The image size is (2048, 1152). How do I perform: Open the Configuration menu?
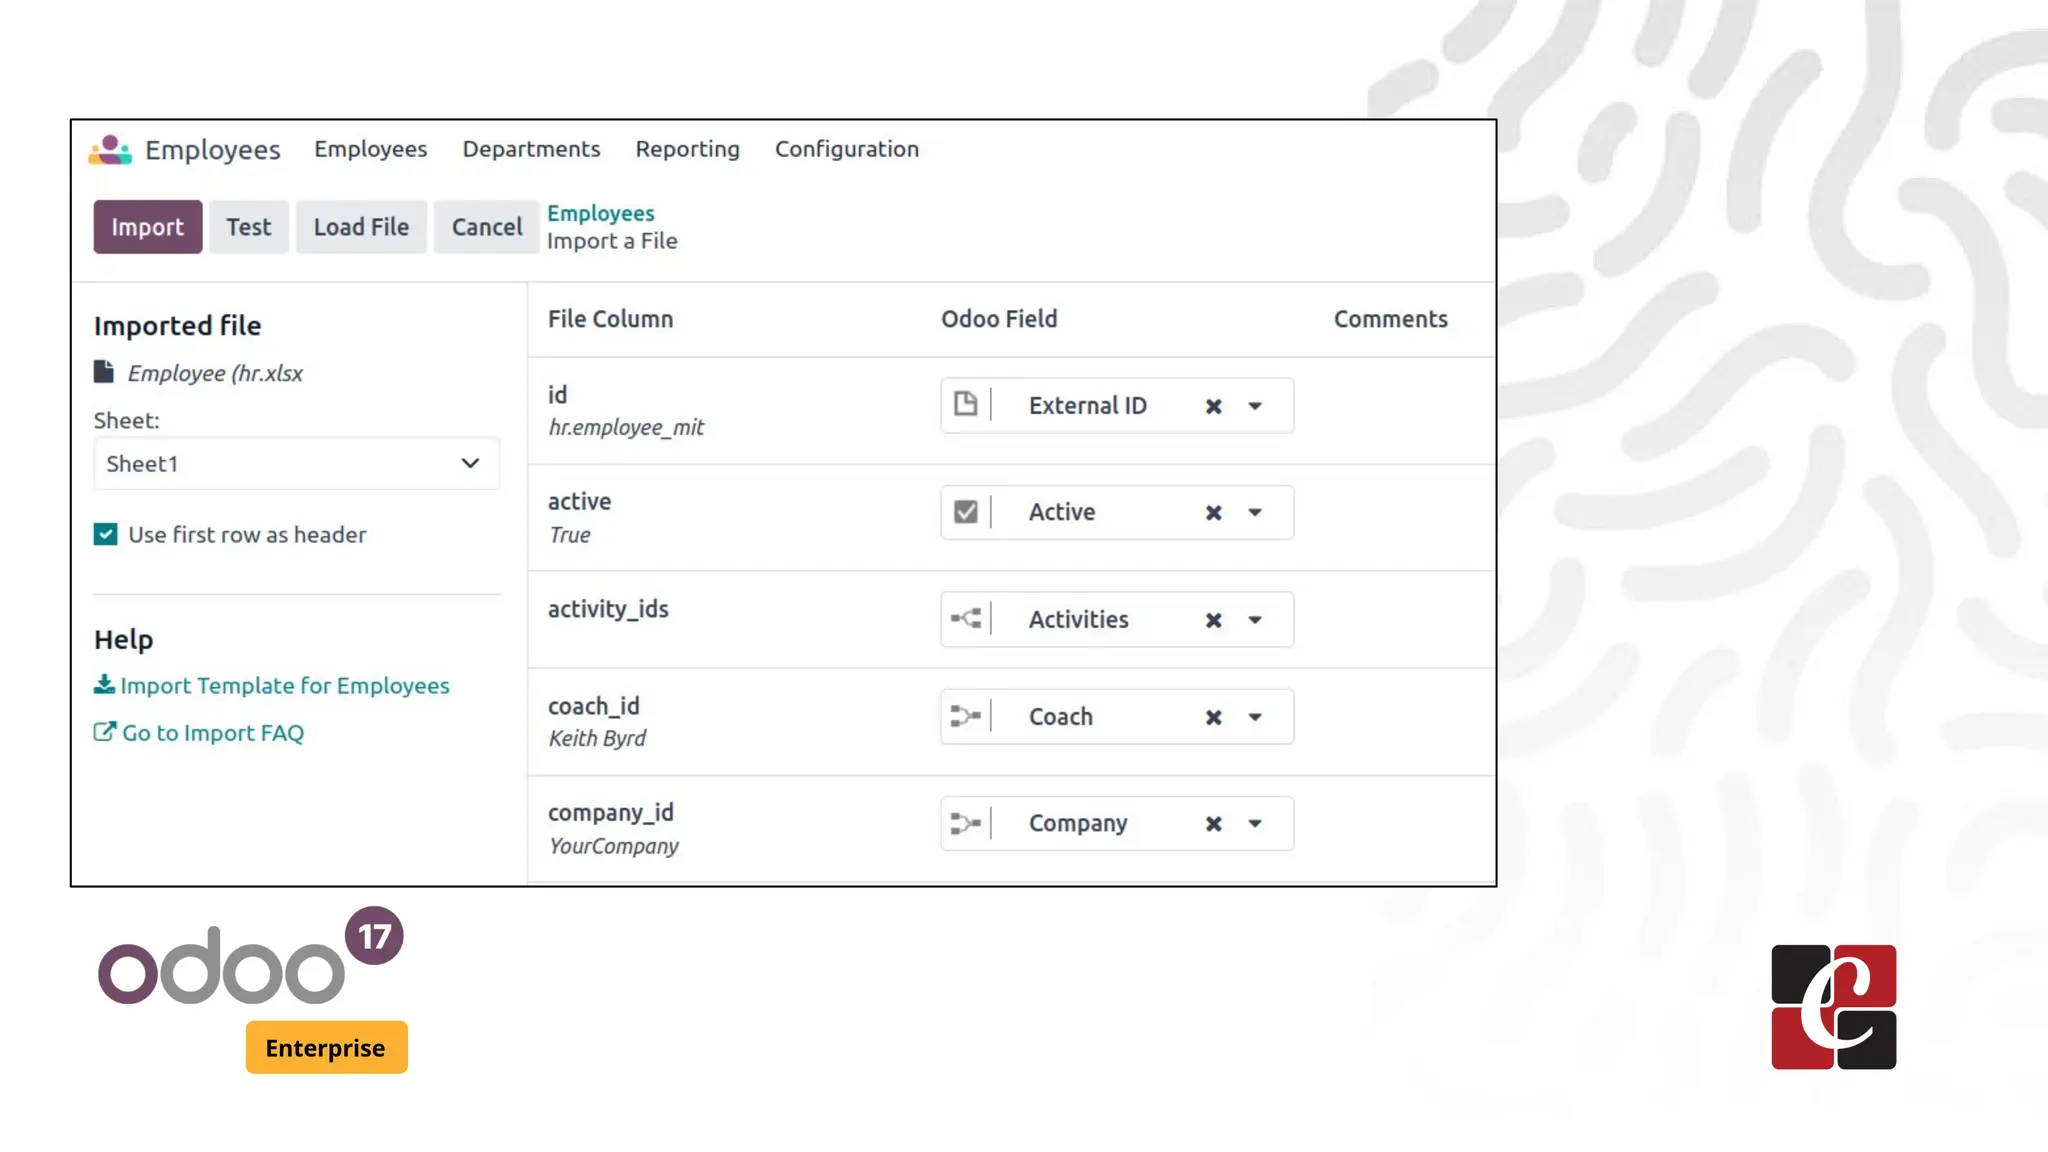pyautogui.click(x=846, y=149)
